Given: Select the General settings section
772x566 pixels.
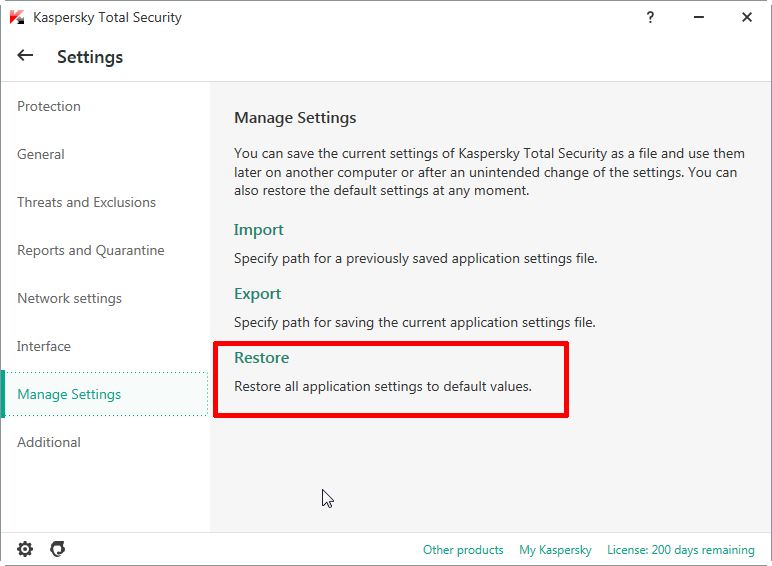Looking at the screenshot, I should click(41, 154).
